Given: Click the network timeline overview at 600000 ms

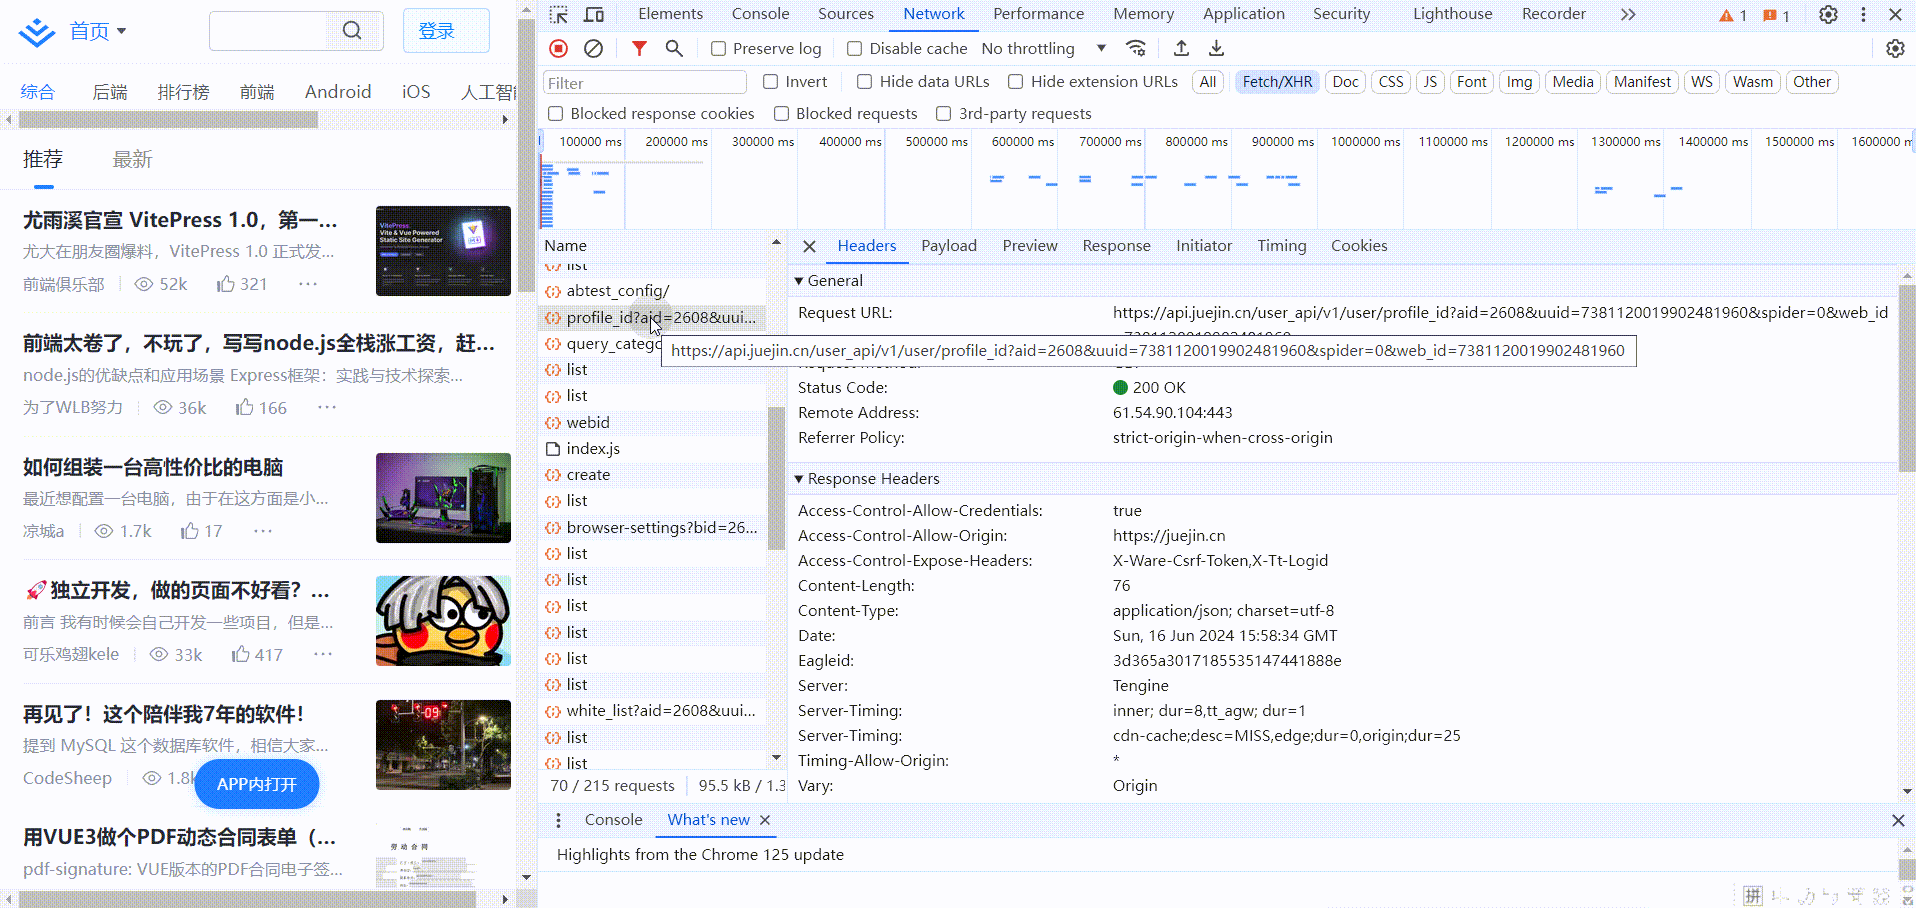Looking at the screenshot, I should pyautogui.click(x=1022, y=142).
